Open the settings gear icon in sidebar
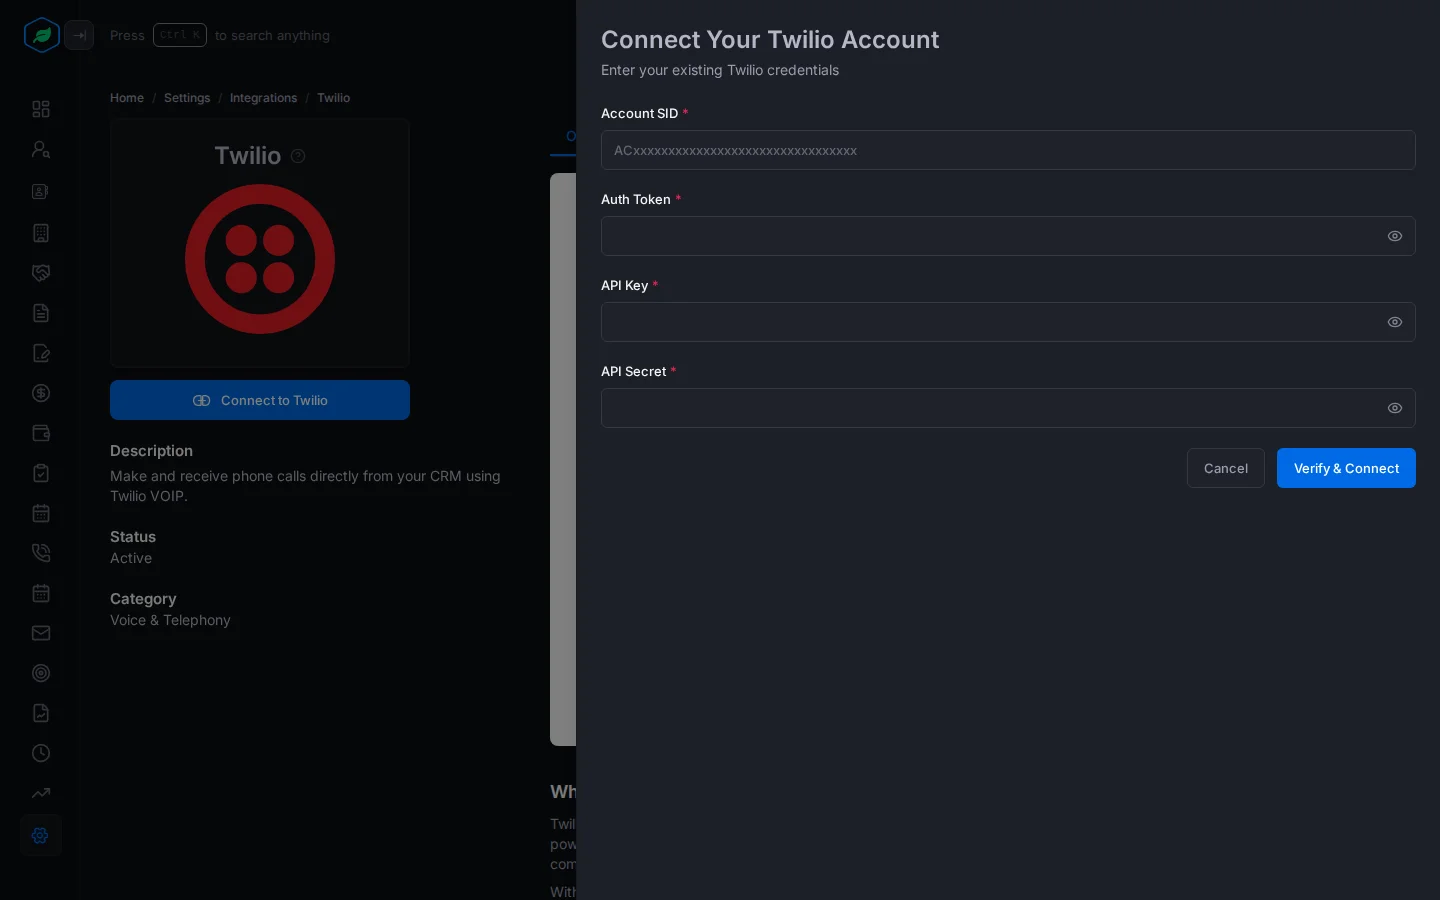This screenshot has width=1440, height=900. point(41,835)
